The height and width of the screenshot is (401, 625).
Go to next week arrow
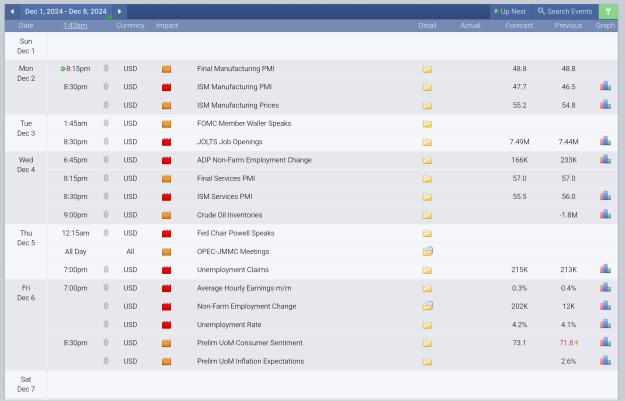(119, 12)
